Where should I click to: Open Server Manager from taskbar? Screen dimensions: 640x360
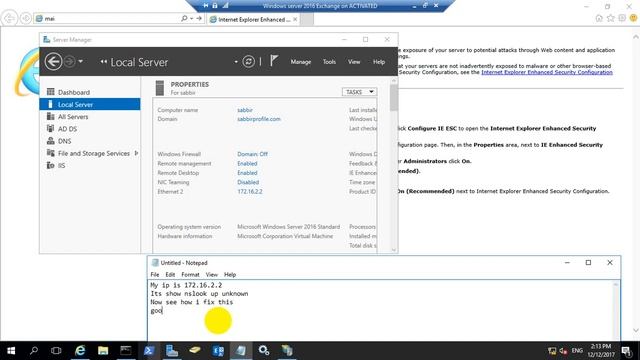(x=172, y=351)
